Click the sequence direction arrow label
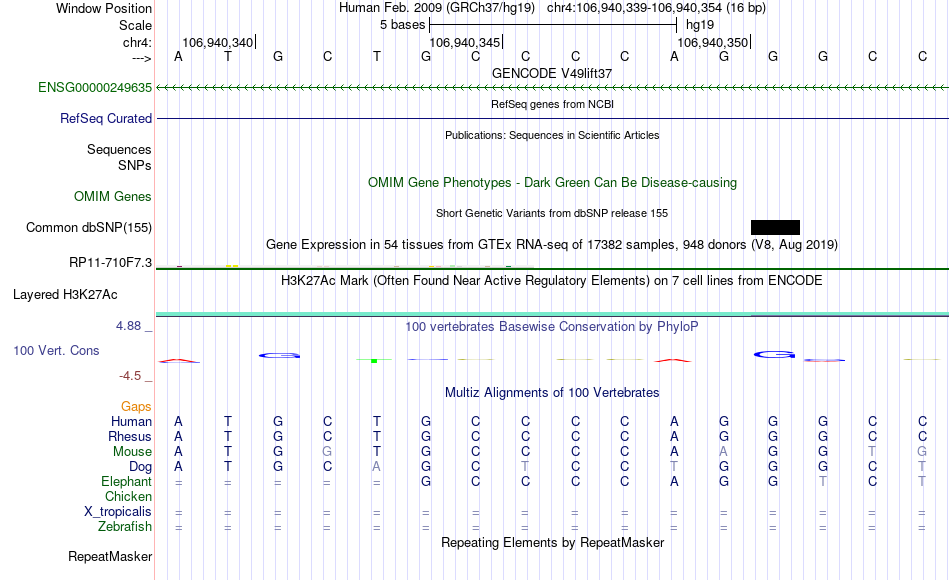 [x=141, y=58]
